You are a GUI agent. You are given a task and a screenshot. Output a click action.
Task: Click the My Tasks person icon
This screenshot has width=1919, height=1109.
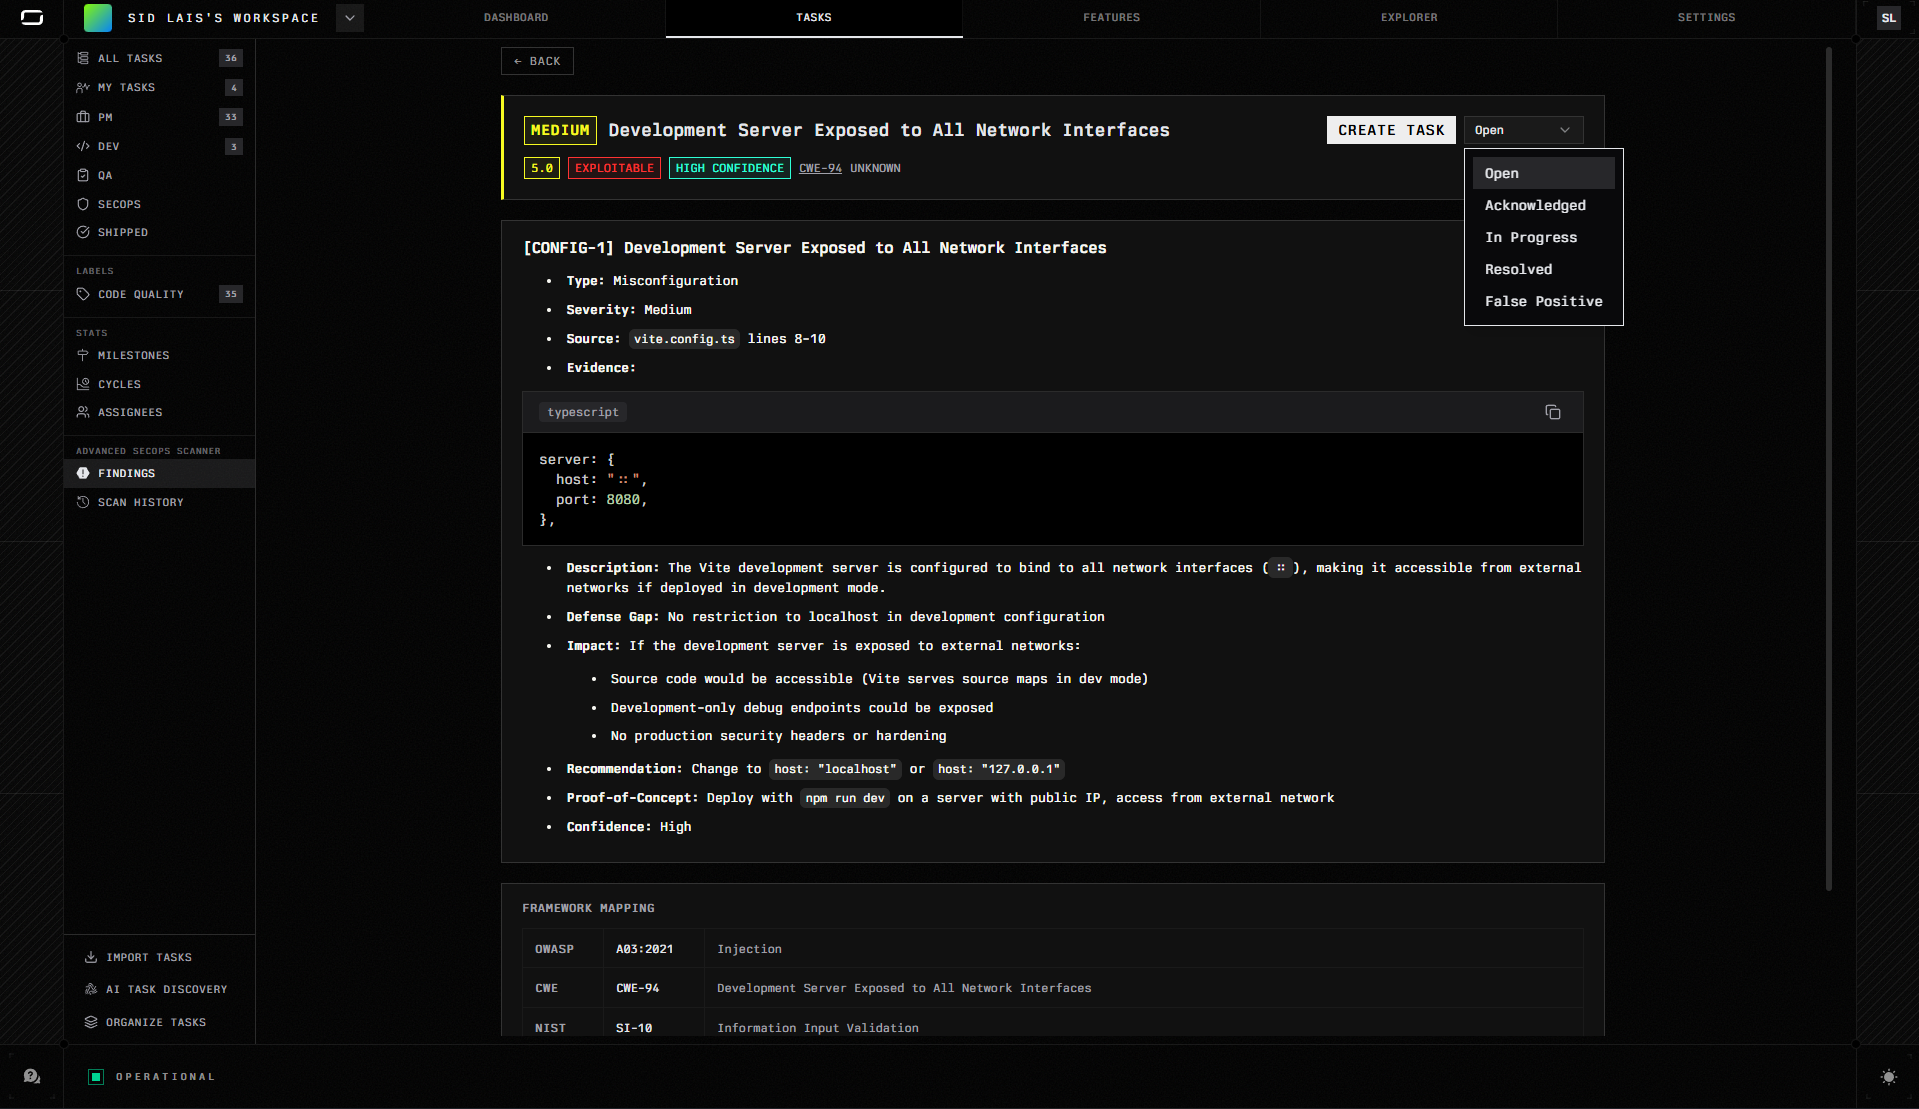(83, 88)
